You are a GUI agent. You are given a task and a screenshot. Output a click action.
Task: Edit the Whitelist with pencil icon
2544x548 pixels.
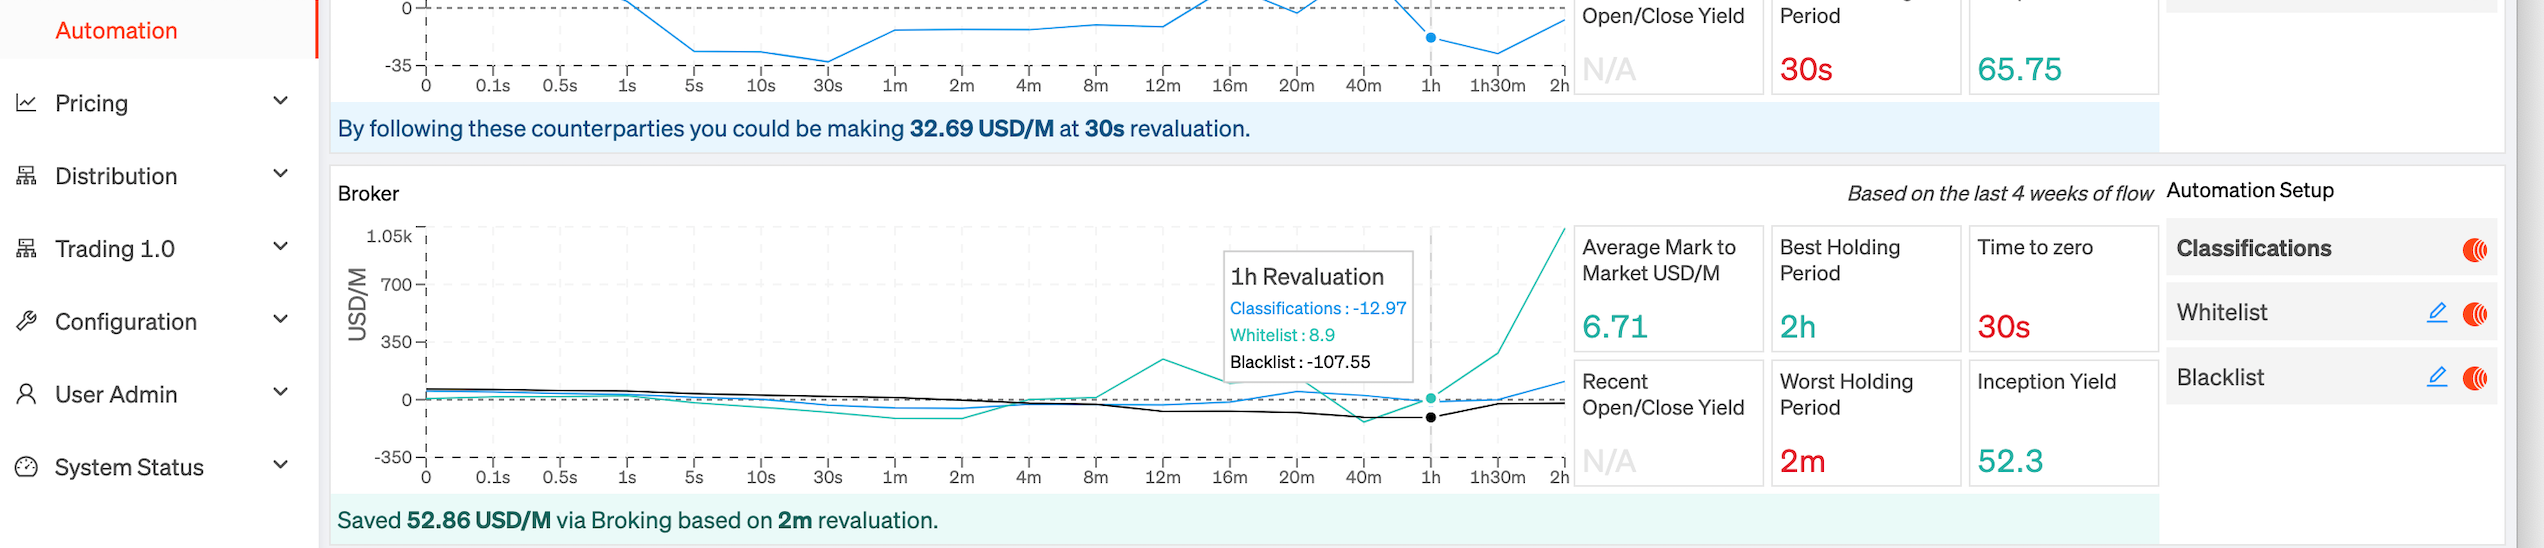point(2437,313)
